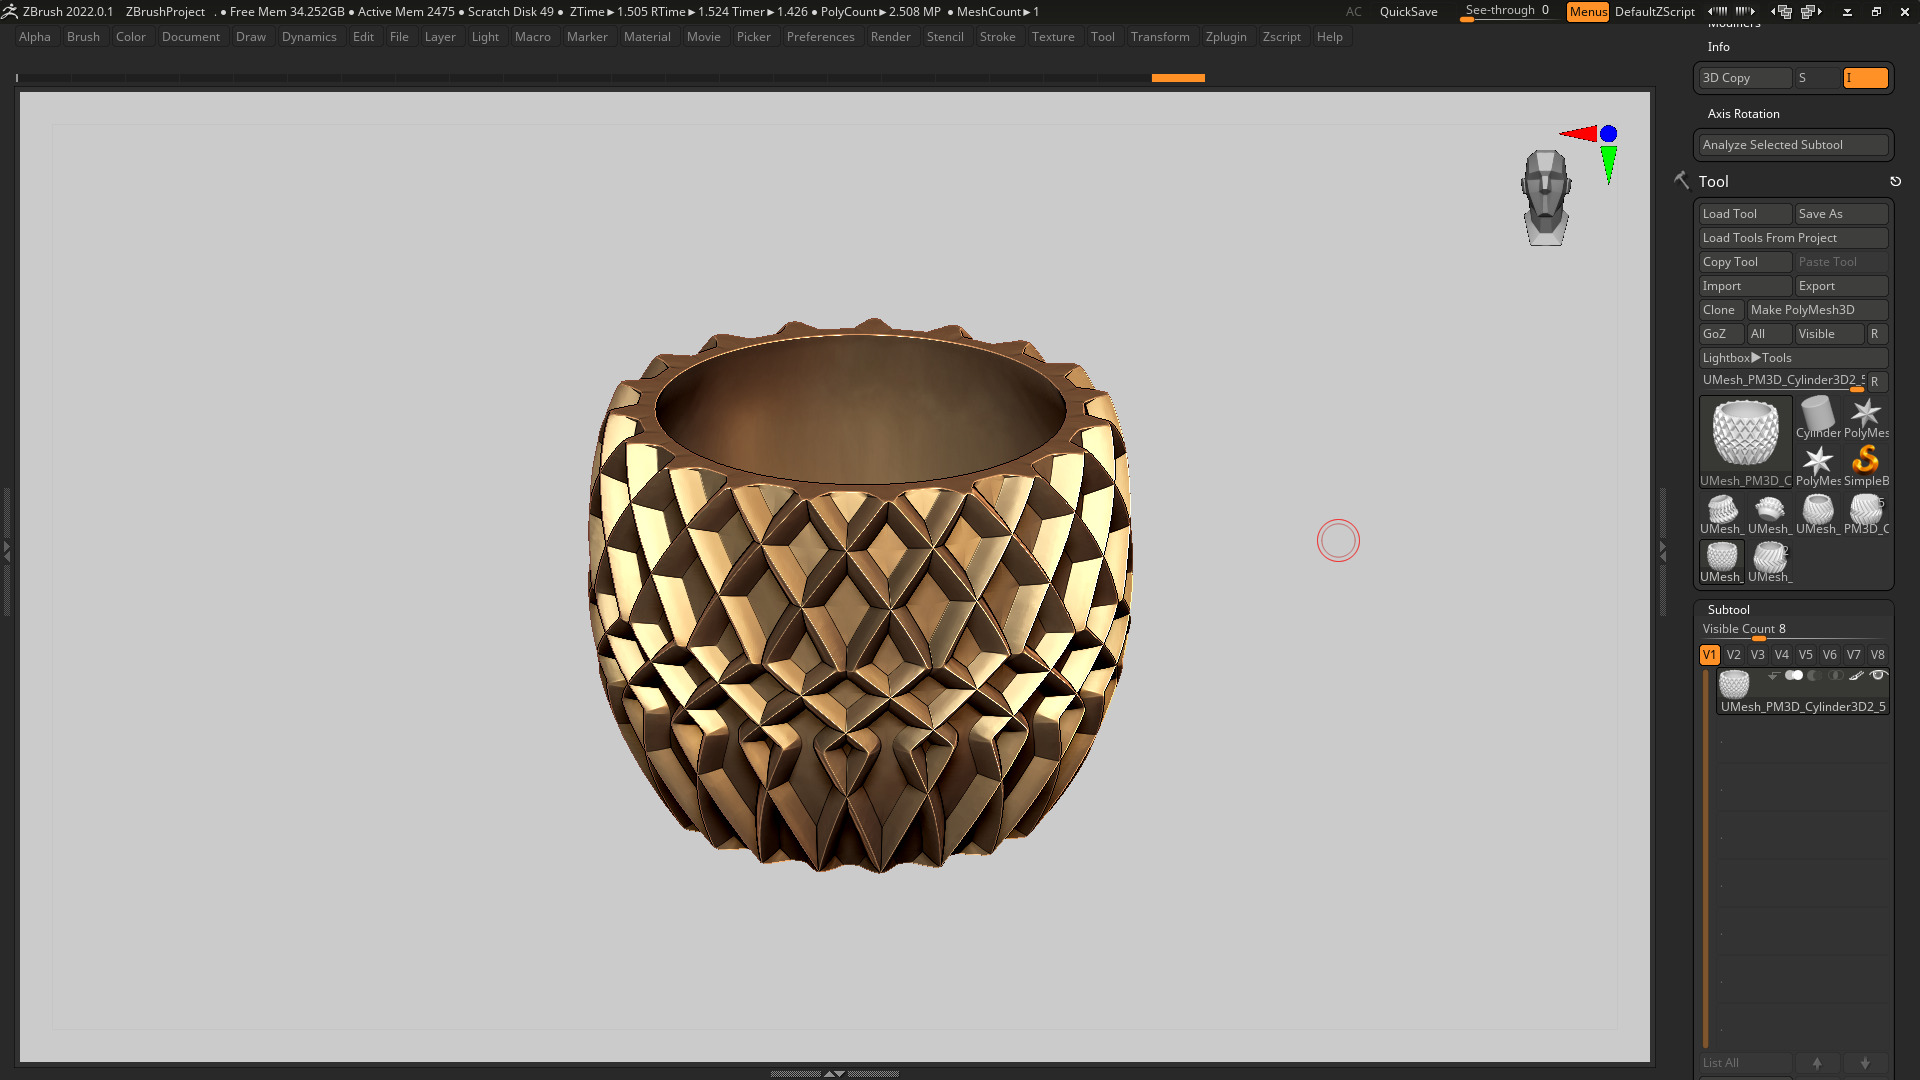Viewport: 1920px width, 1080px height.
Task: Click the green Y axis cone on gizmo
Action: pos(1608,165)
